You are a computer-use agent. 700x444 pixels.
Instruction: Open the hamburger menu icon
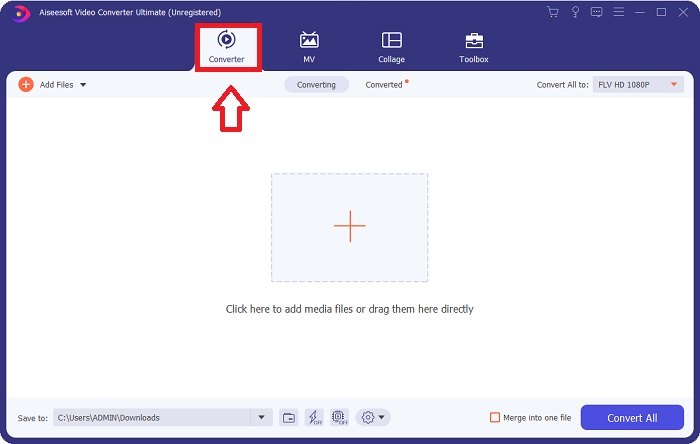tap(618, 12)
